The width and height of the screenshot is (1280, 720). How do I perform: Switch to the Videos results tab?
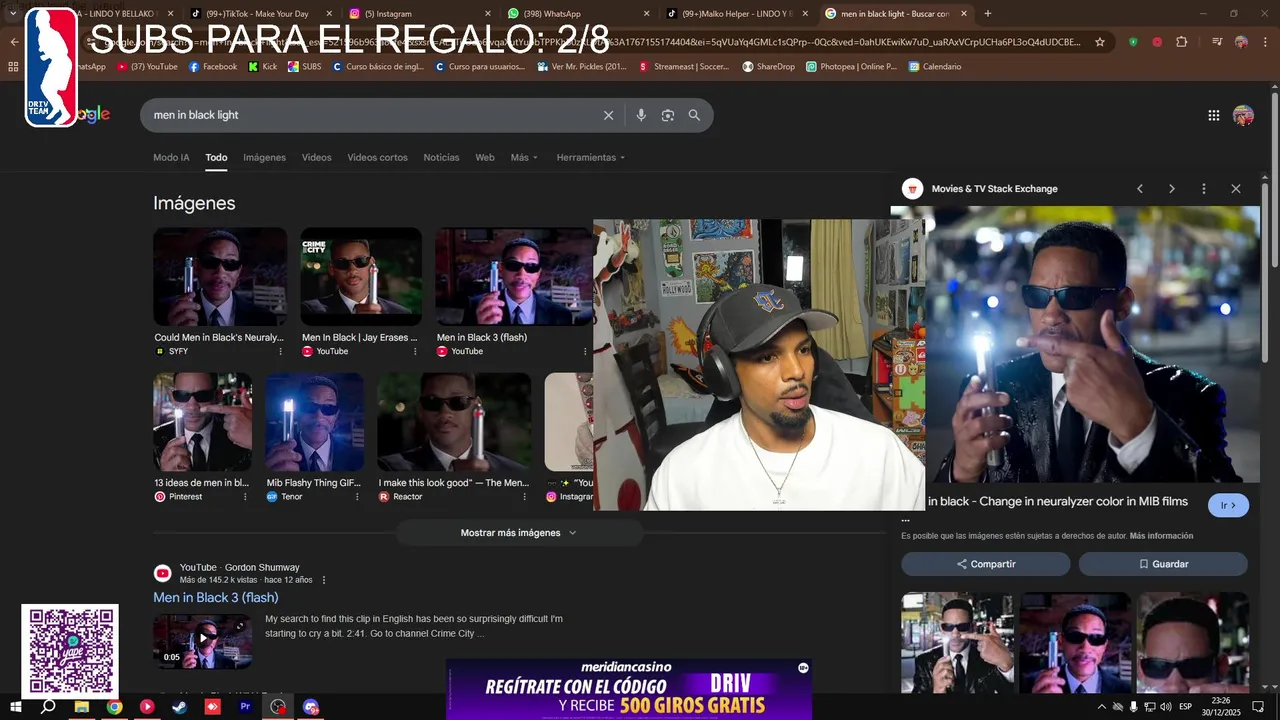pos(317,158)
